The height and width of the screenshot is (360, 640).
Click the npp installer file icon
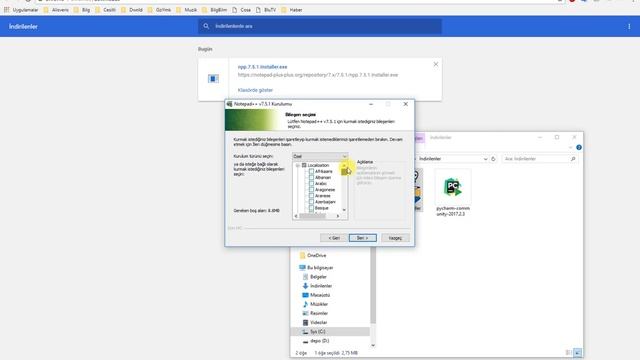pos(213,79)
